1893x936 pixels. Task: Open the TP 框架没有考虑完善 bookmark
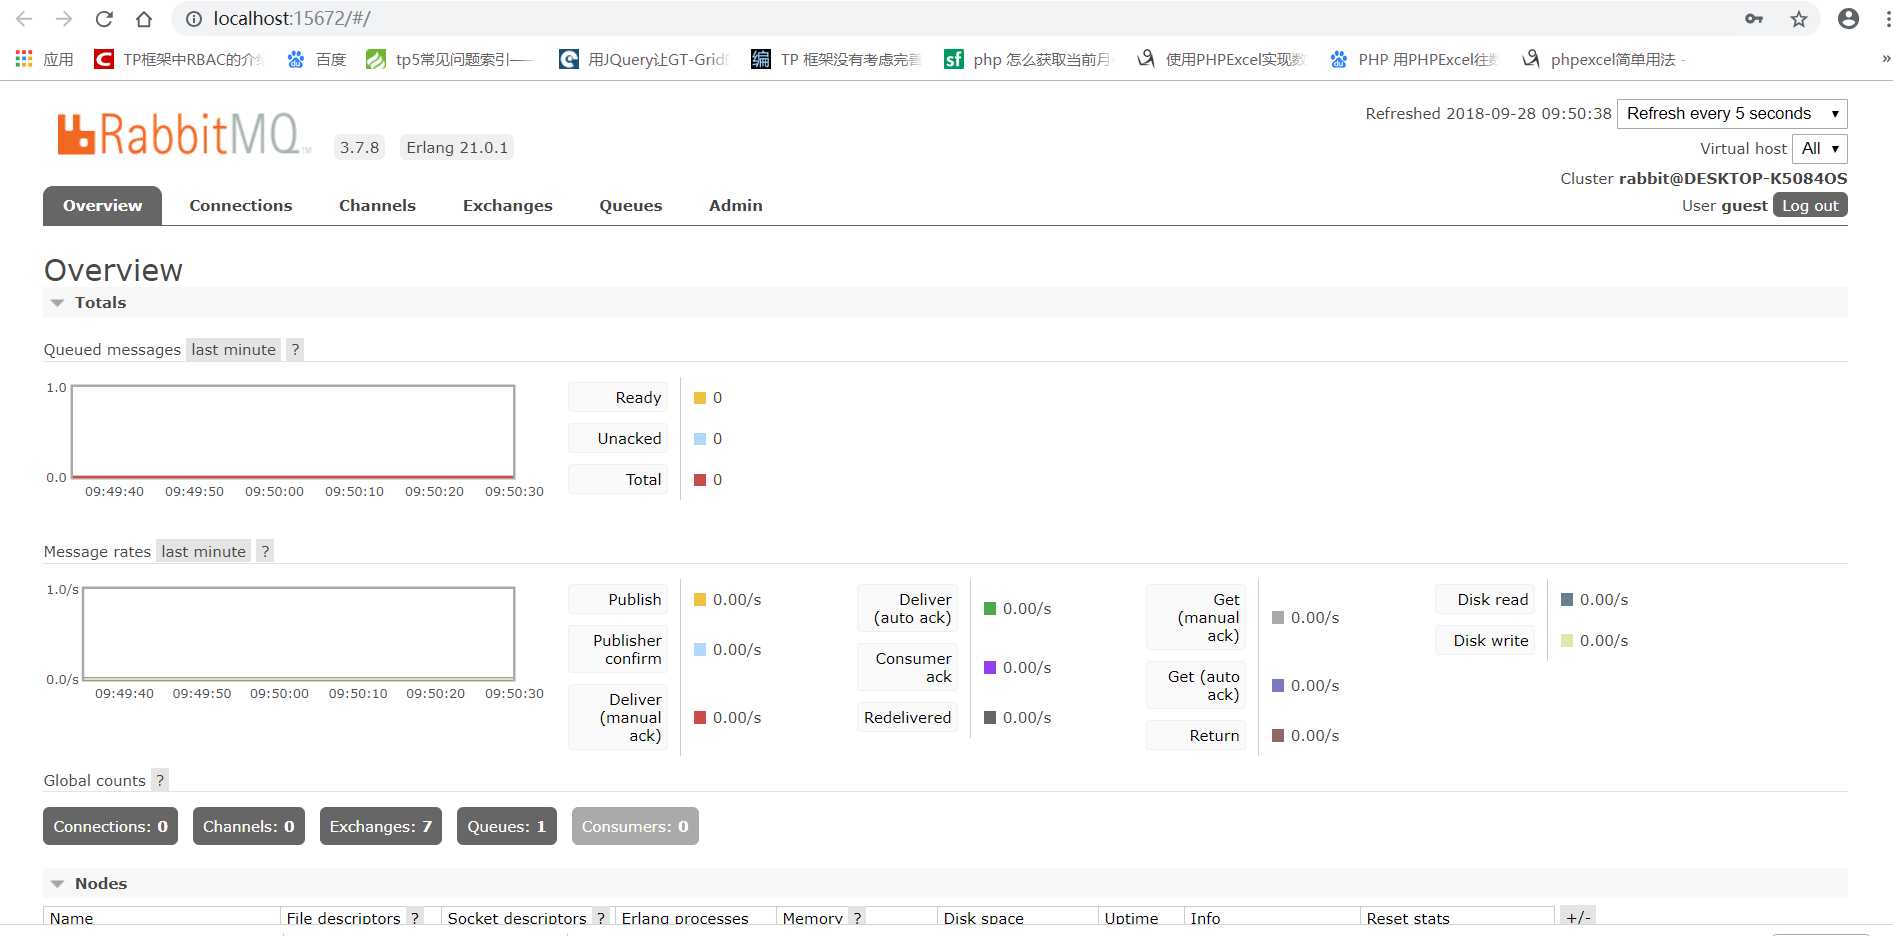[x=836, y=59]
